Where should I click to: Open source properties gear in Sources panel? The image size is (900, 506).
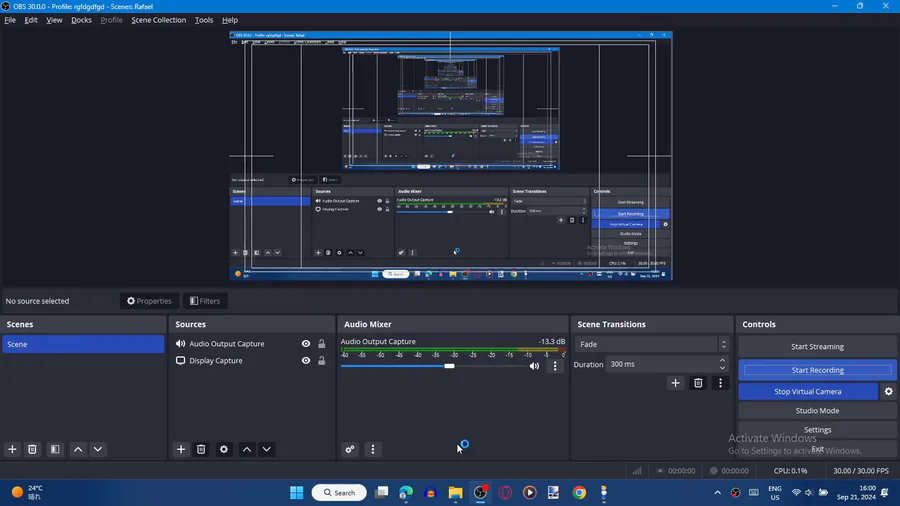coord(224,450)
